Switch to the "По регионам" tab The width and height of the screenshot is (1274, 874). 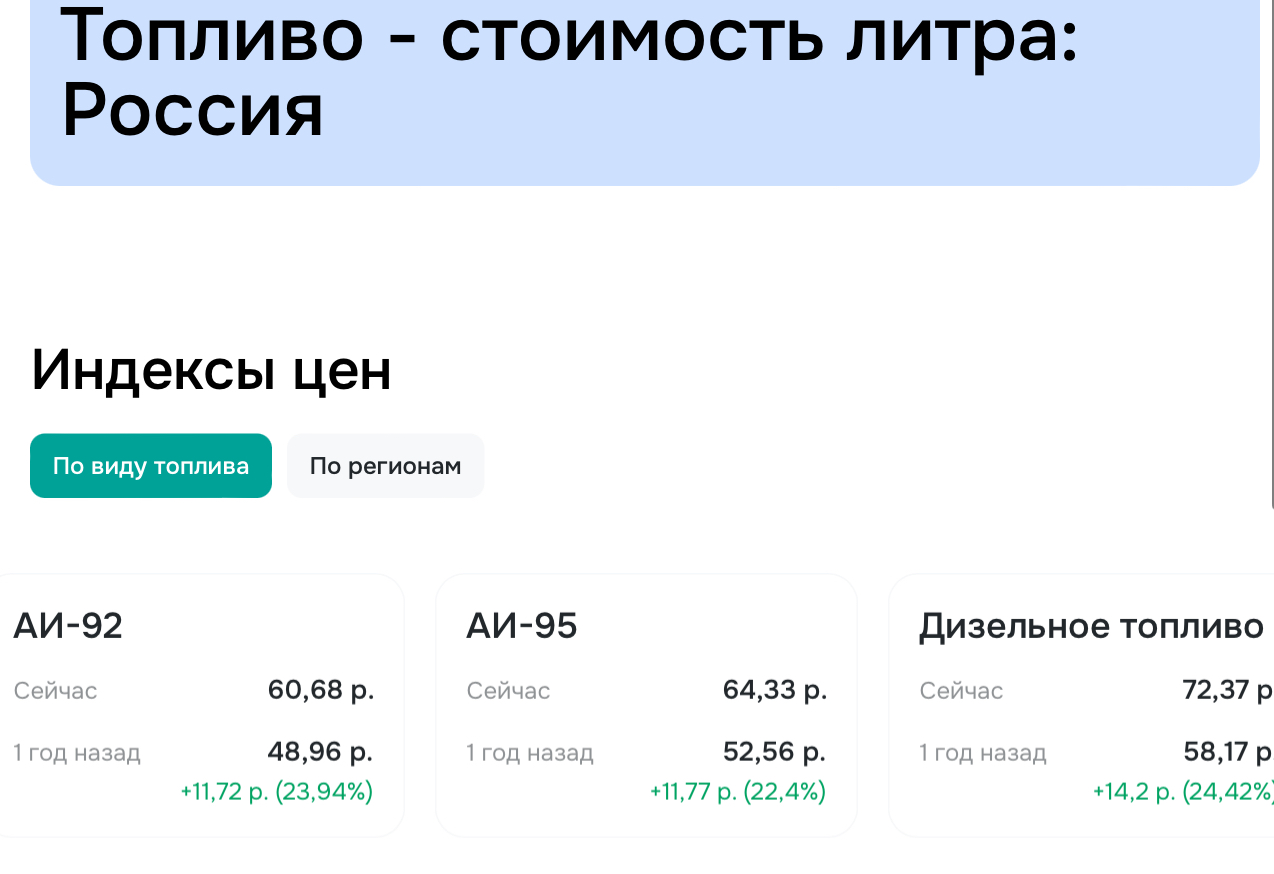click(385, 466)
